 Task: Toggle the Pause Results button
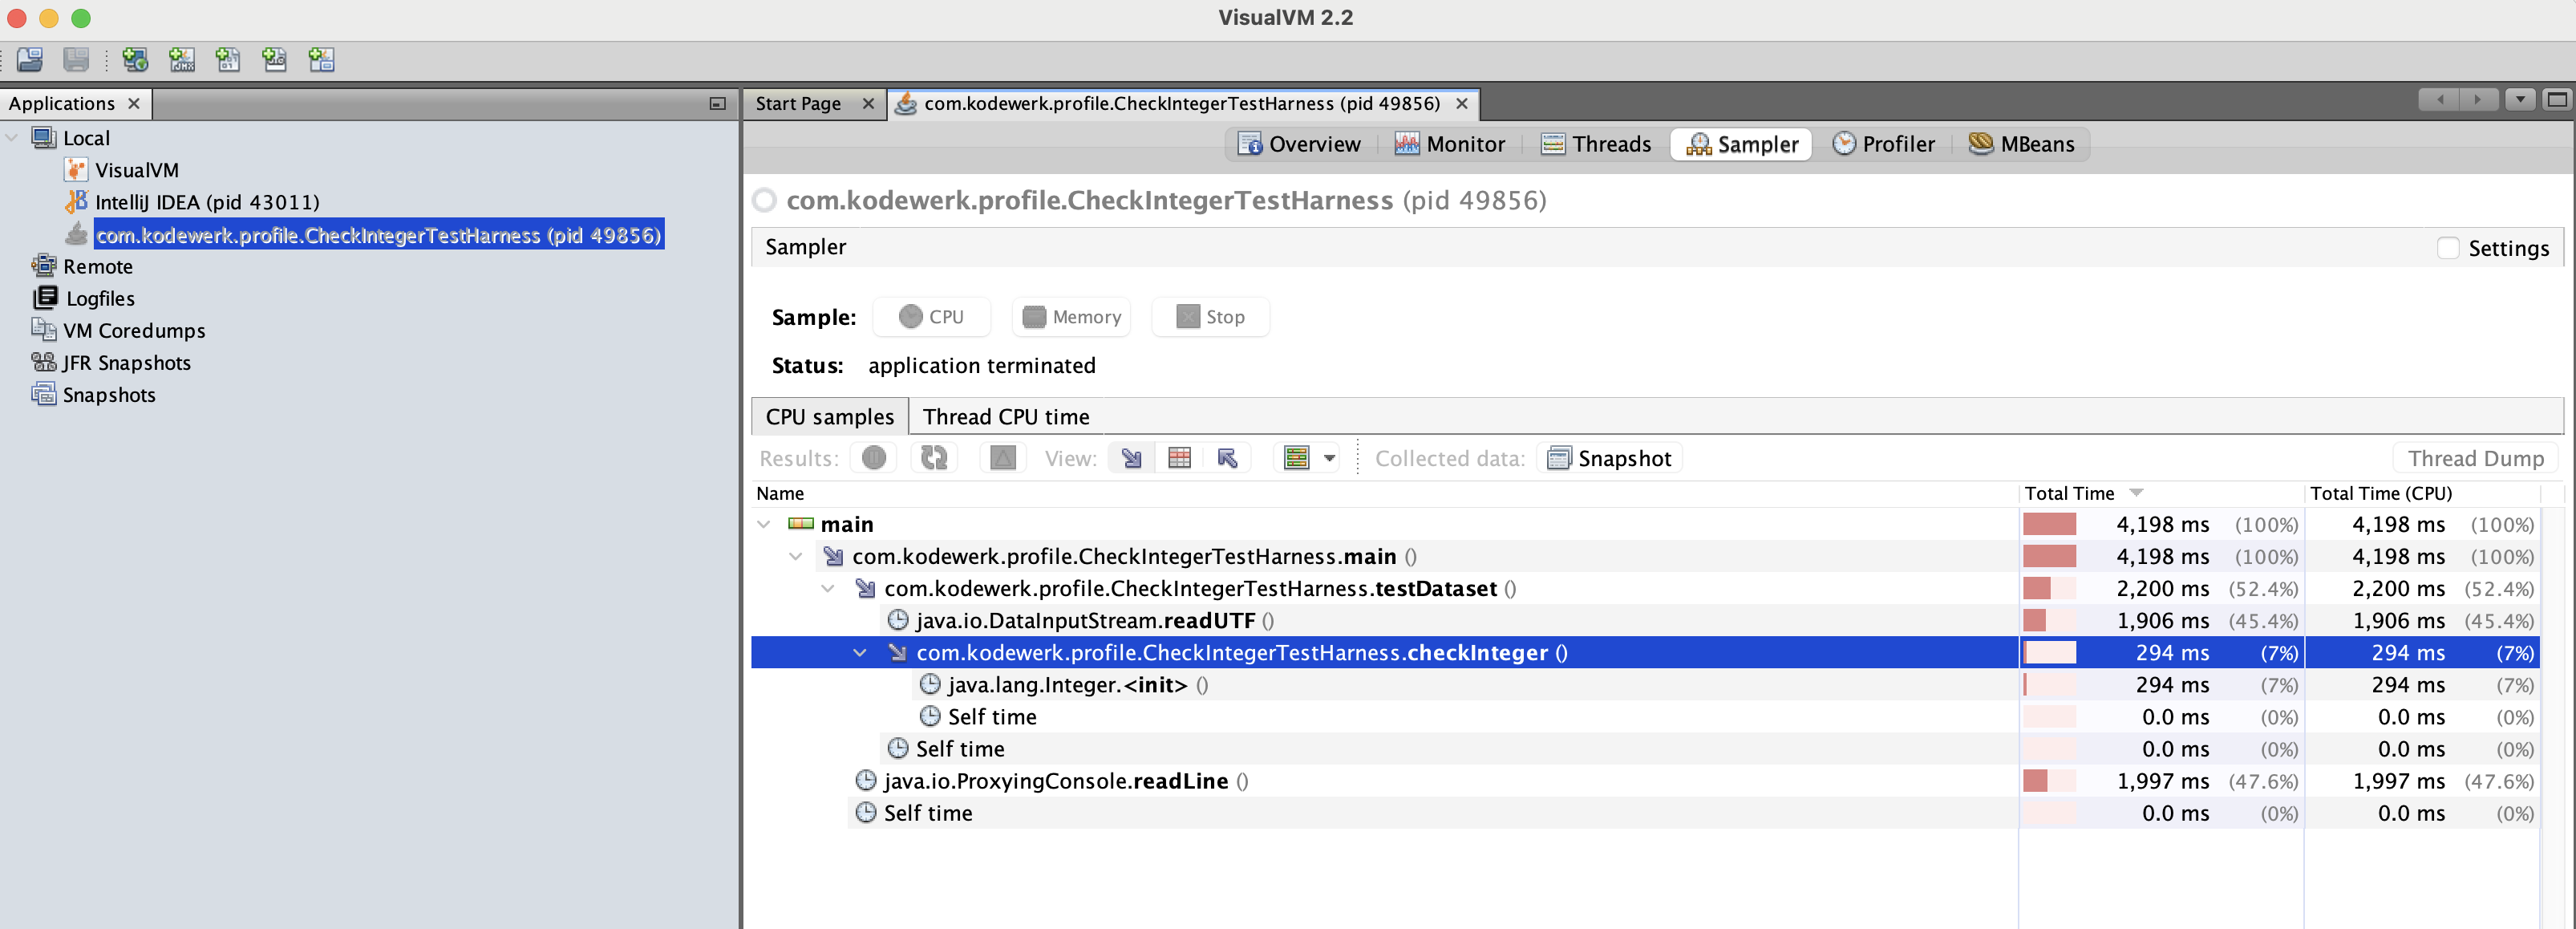pos(873,458)
